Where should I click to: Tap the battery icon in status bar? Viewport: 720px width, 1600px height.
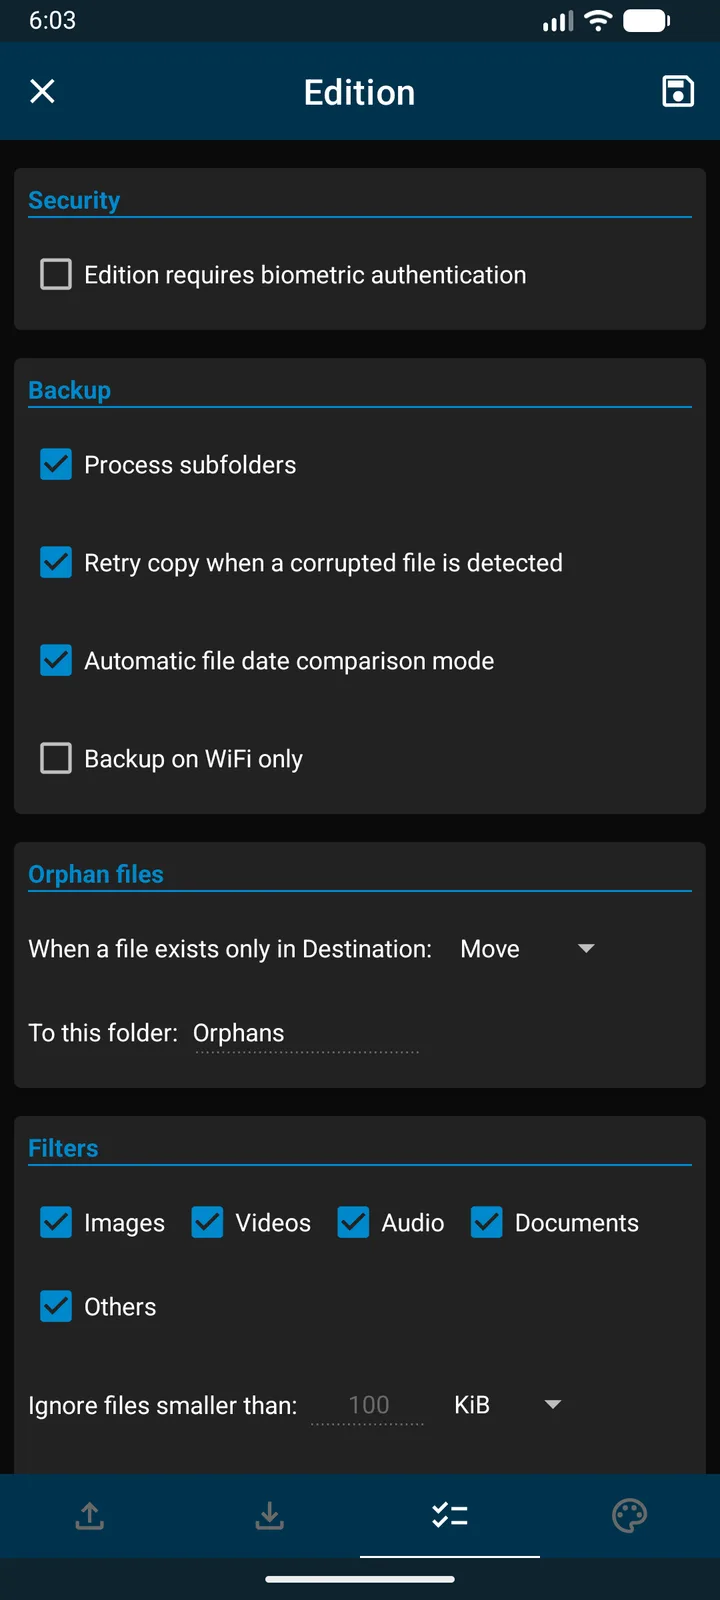coord(646,21)
